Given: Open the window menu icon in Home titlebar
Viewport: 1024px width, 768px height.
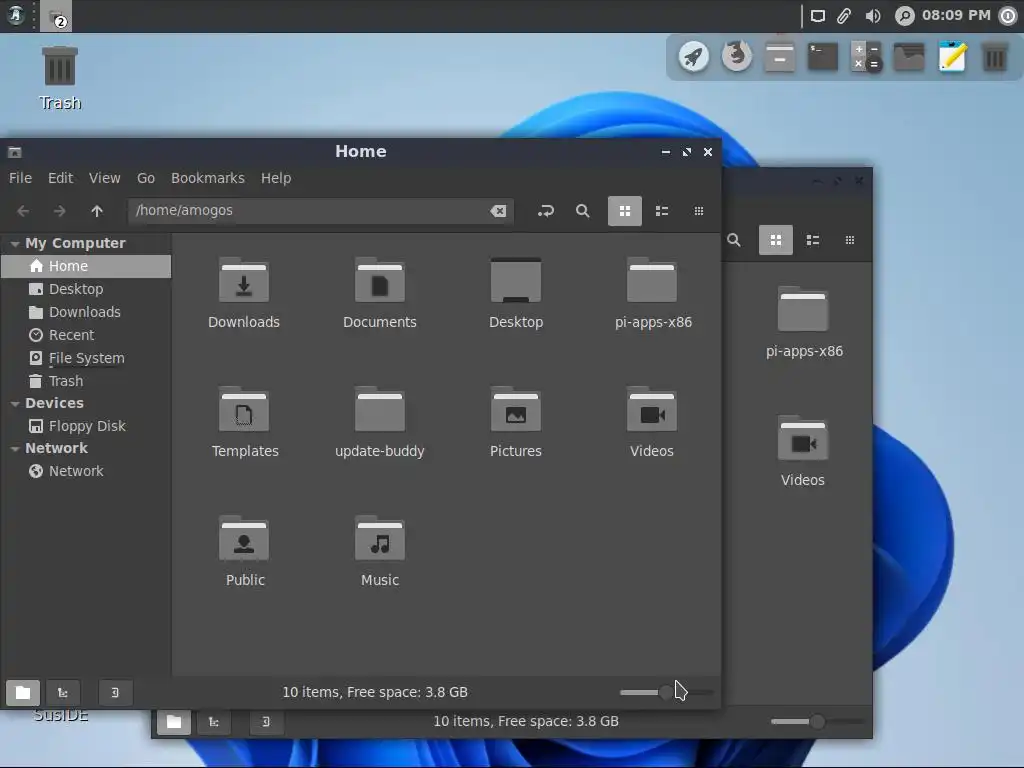Looking at the screenshot, I should (14, 152).
